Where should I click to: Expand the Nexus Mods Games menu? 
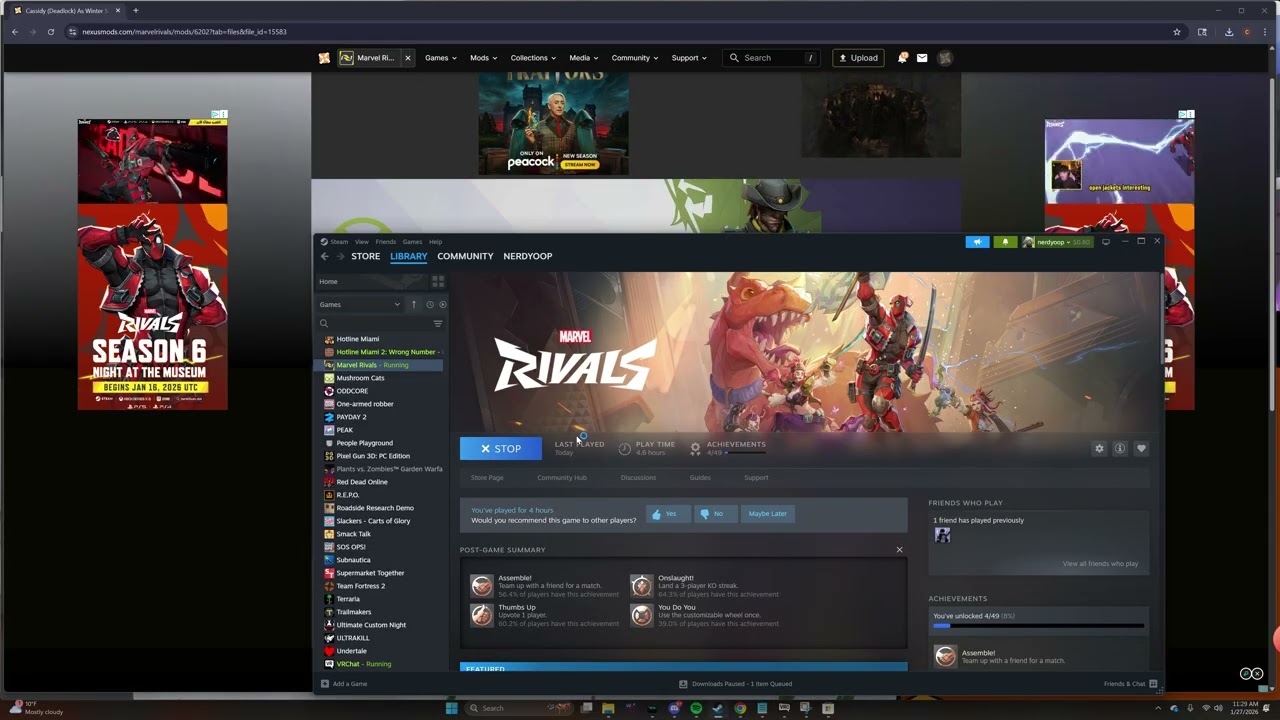(440, 58)
